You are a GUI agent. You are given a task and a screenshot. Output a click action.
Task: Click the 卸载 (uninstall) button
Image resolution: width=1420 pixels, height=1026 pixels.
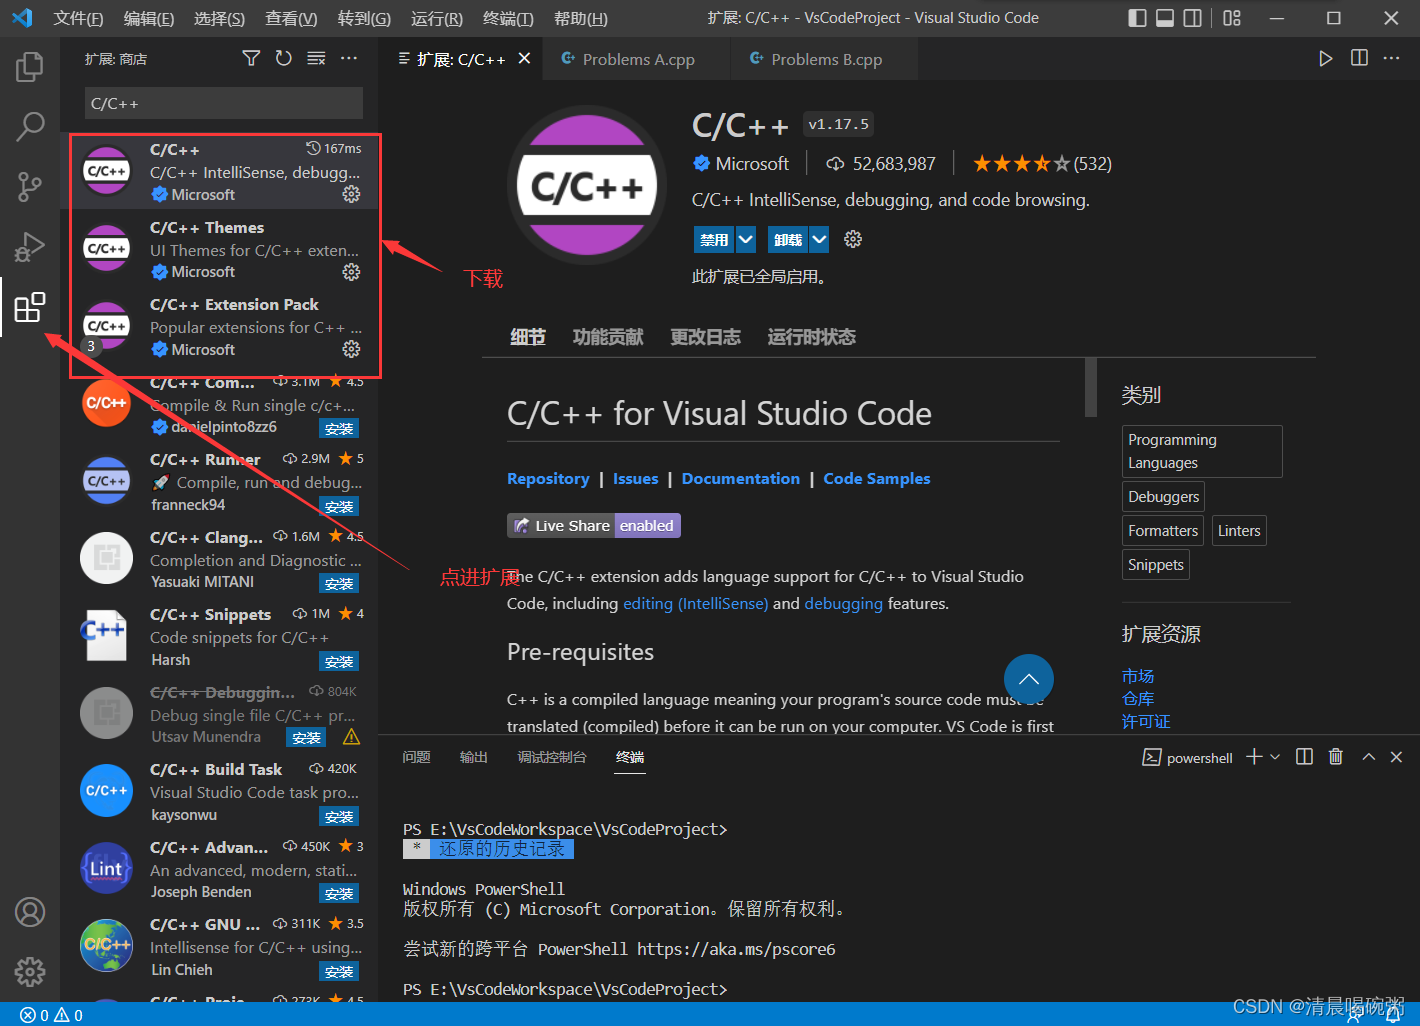point(788,240)
